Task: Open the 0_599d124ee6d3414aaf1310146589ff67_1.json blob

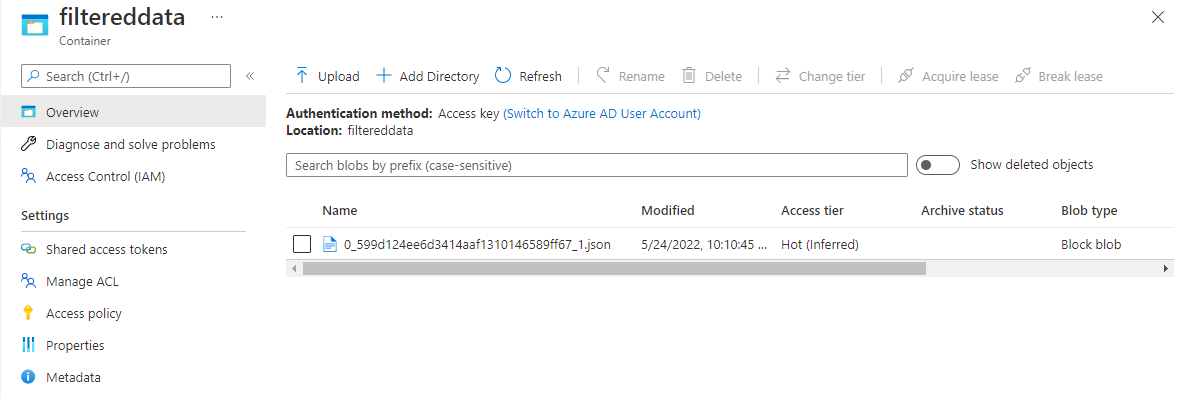Action: click(x=477, y=245)
